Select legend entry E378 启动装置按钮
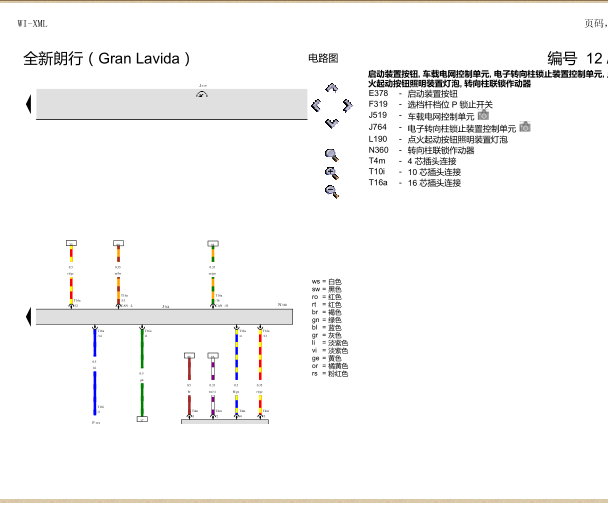 point(413,94)
